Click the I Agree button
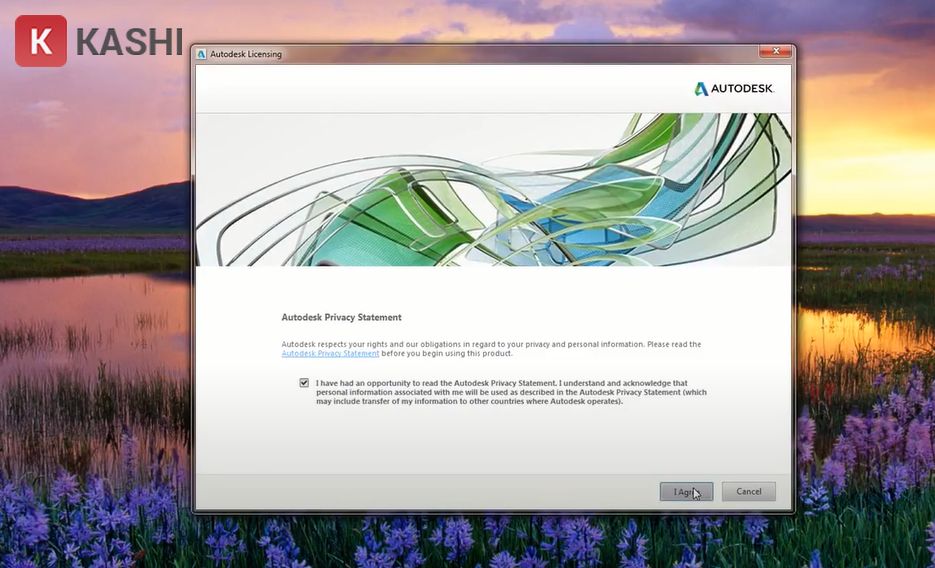The height and width of the screenshot is (568, 935). point(686,492)
